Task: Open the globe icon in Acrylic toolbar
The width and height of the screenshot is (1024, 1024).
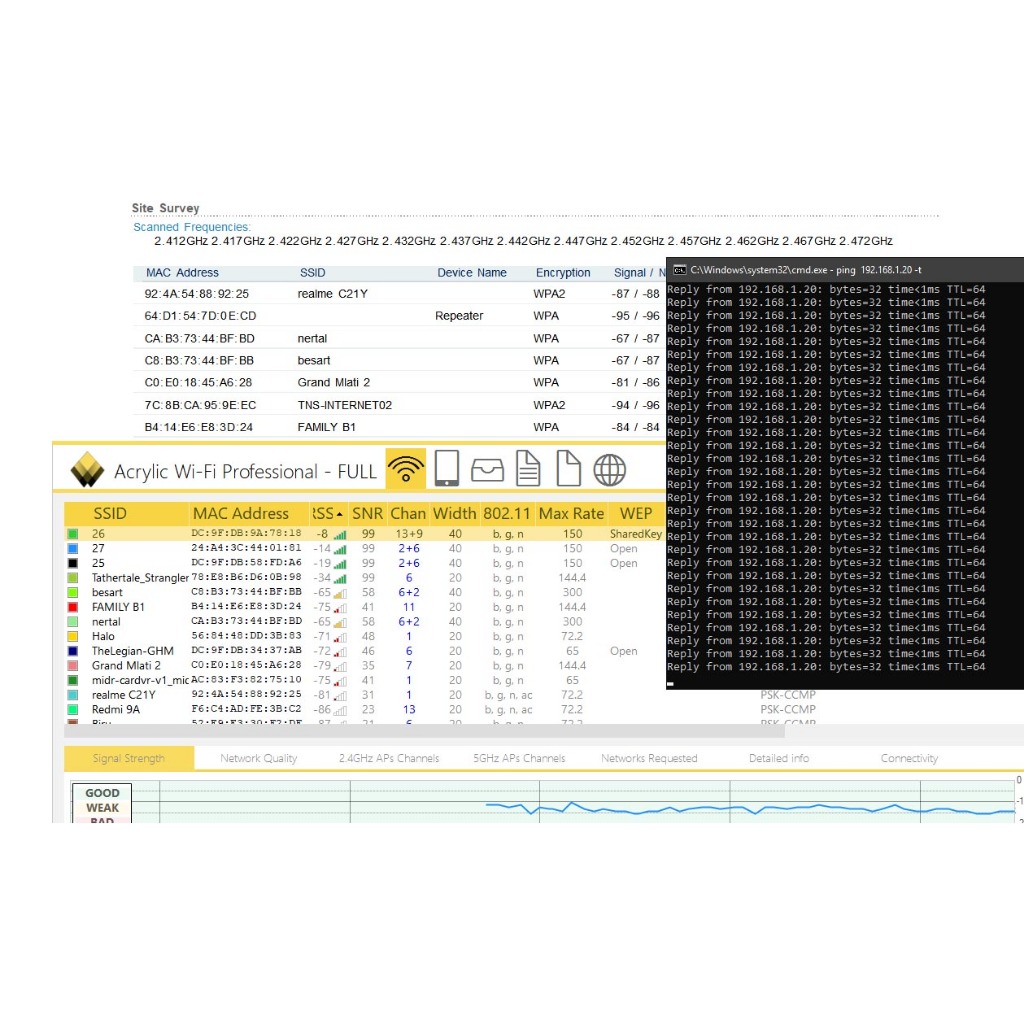Action: click(x=609, y=469)
